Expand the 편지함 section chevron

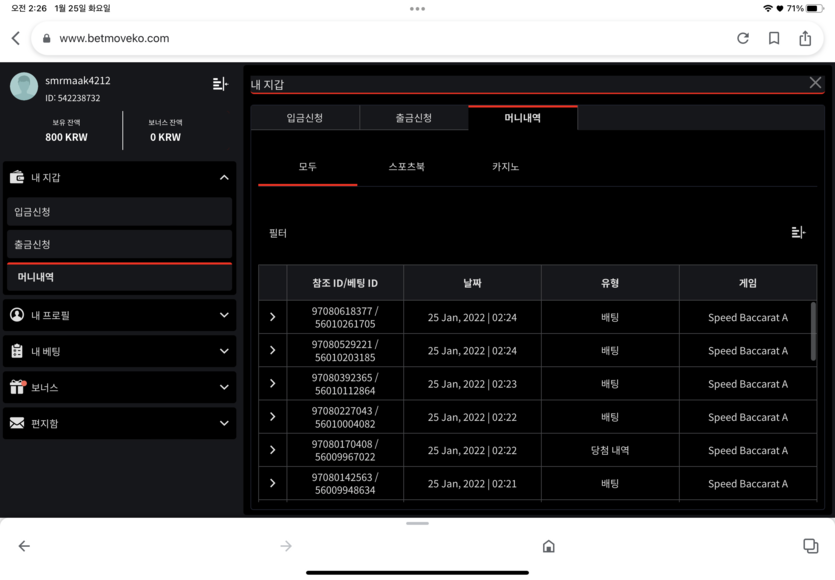[224, 423]
